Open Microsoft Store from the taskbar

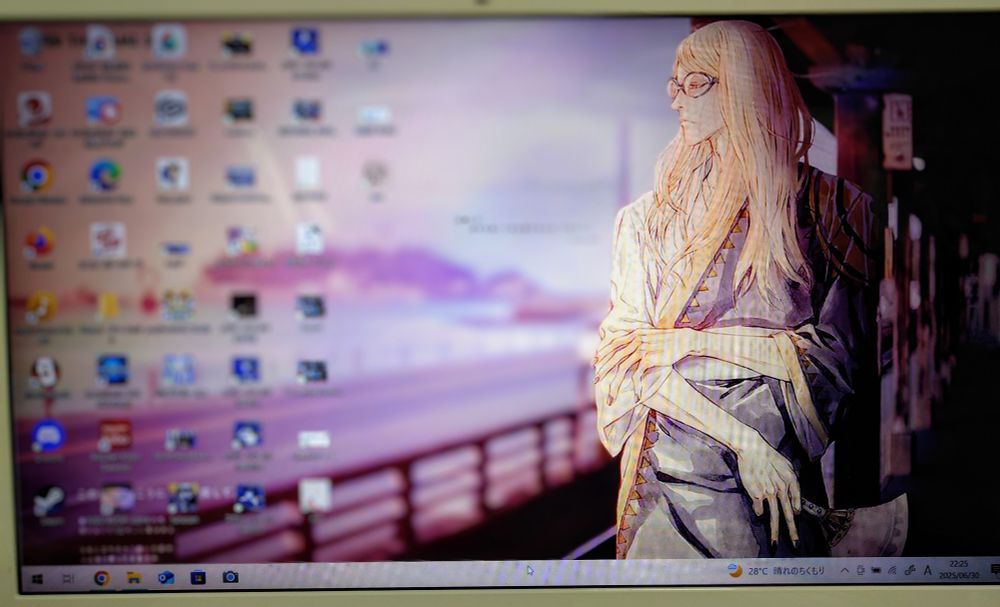198,578
